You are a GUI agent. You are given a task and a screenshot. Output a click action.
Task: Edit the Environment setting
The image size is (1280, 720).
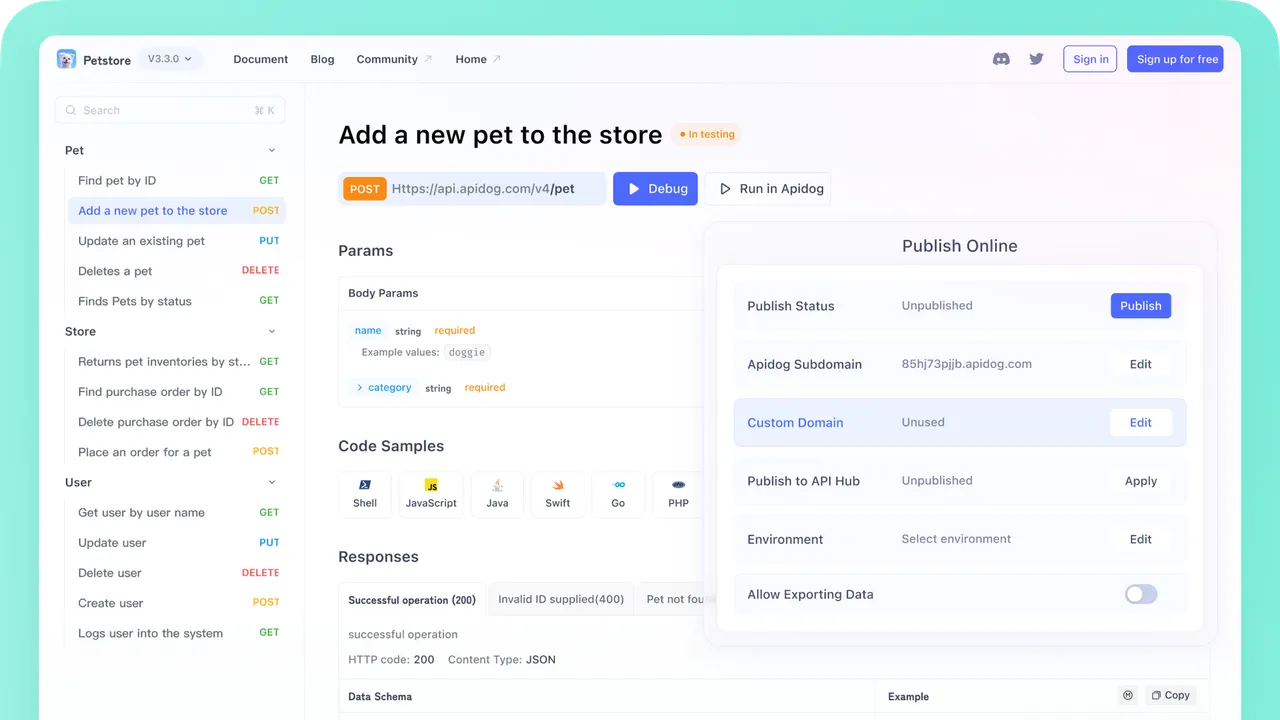coord(1141,539)
